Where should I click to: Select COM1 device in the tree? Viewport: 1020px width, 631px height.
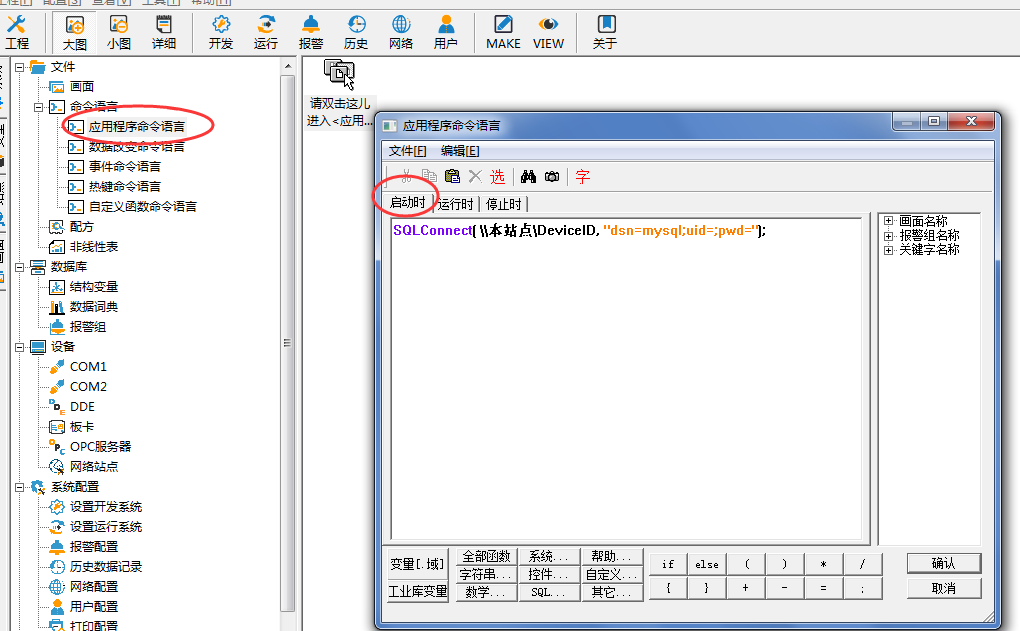pos(88,367)
